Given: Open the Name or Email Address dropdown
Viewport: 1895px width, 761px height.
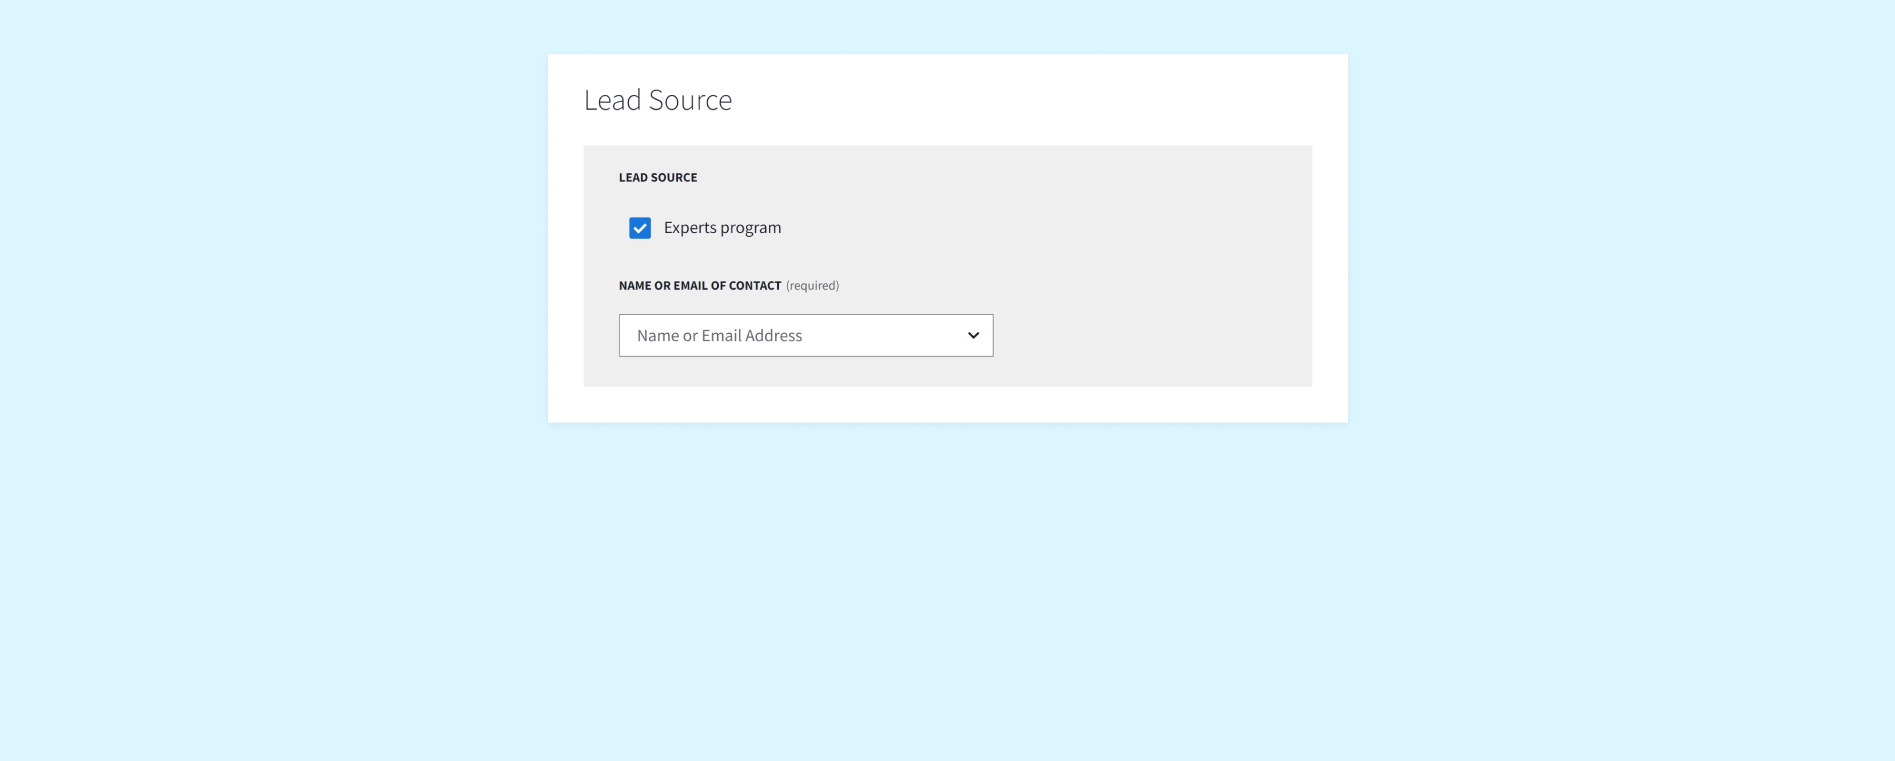Looking at the screenshot, I should [x=805, y=336].
